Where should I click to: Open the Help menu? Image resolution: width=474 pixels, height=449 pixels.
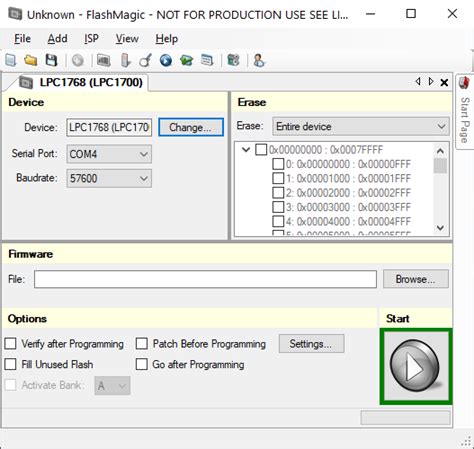(x=166, y=39)
